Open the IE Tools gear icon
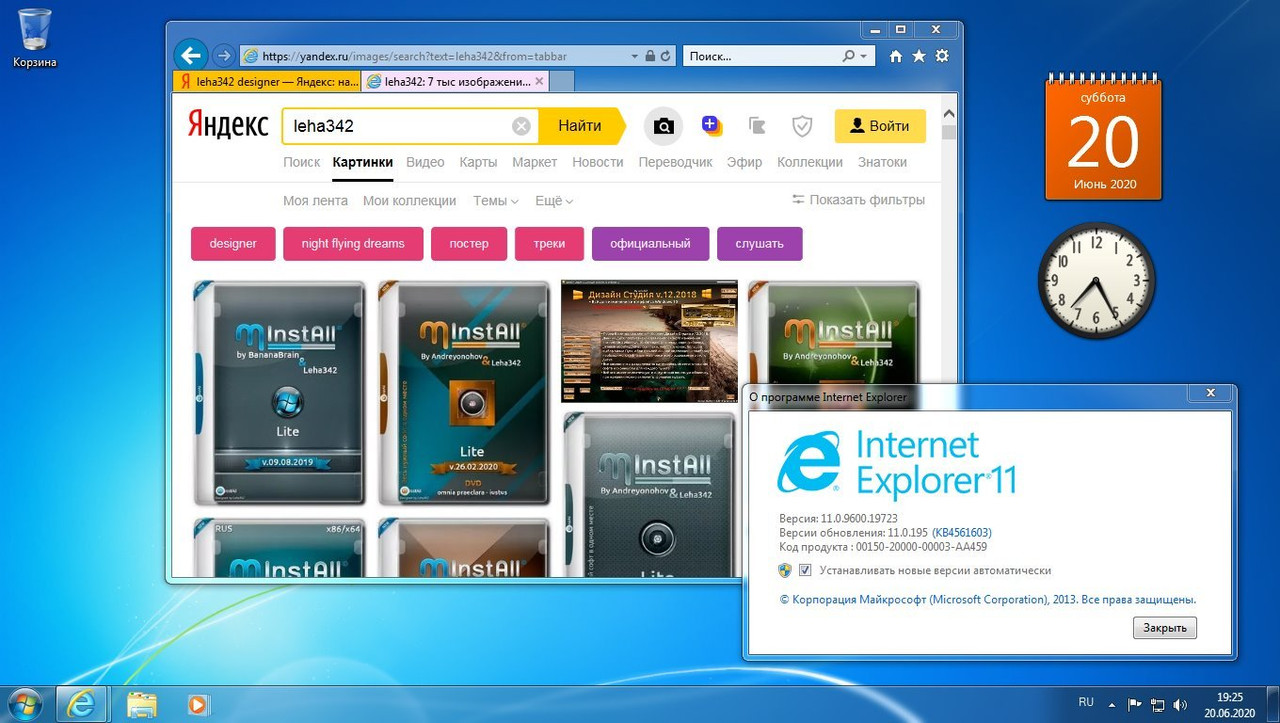The width and height of the screenshot is (1280, 723). (942, 56)
